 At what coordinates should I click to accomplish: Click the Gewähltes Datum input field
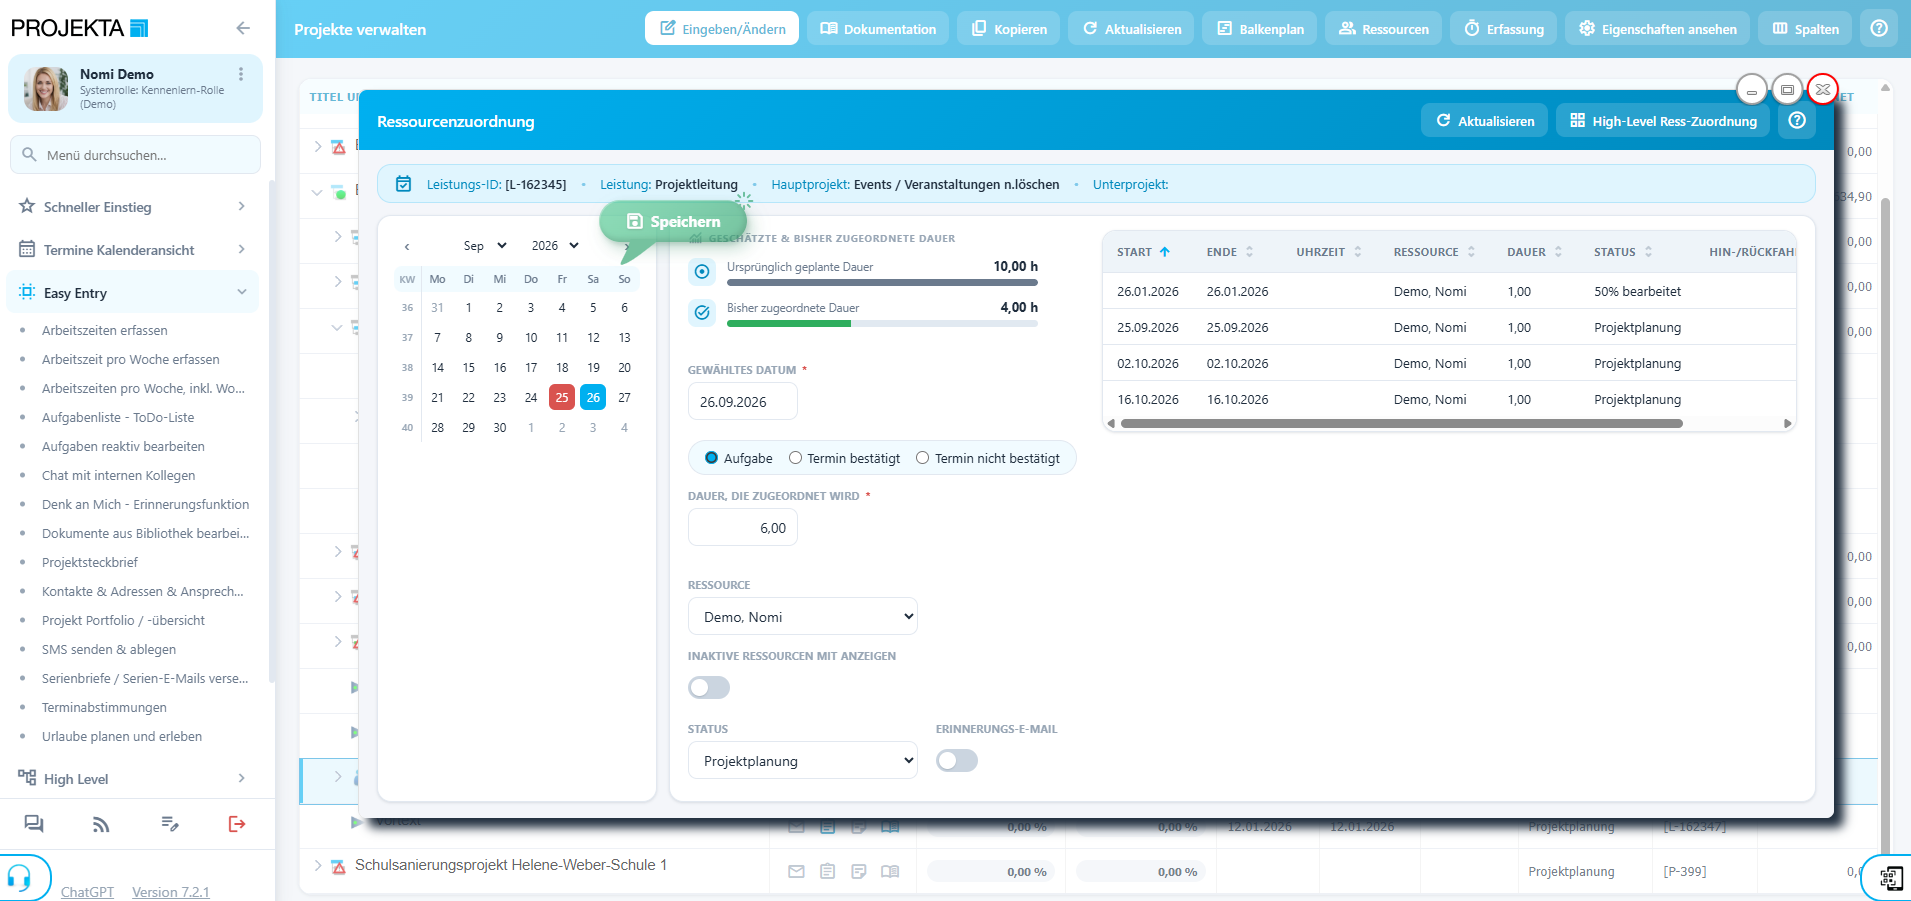(x=743, y=402)
